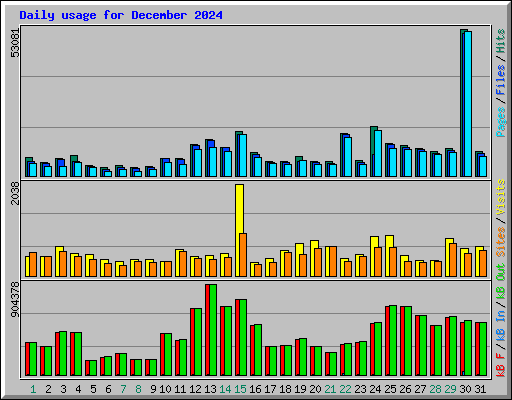Select day 10 on the x-axis
The image size is (512, 400).
(165, 389)
